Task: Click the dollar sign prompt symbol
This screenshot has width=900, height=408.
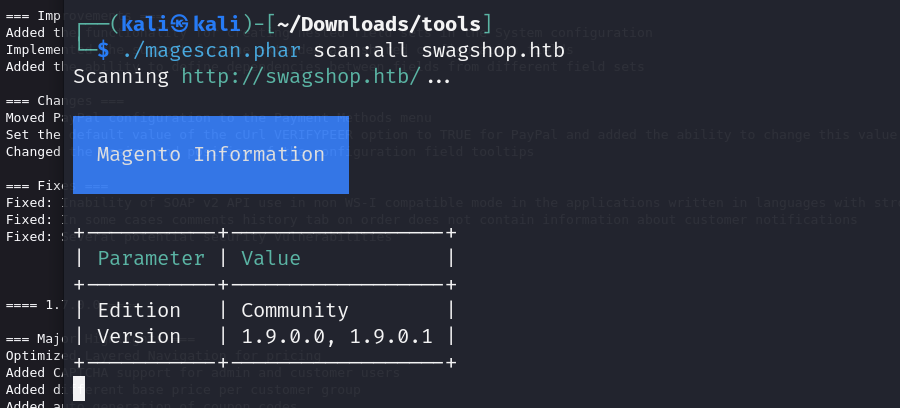Action: tap(102, 49)
